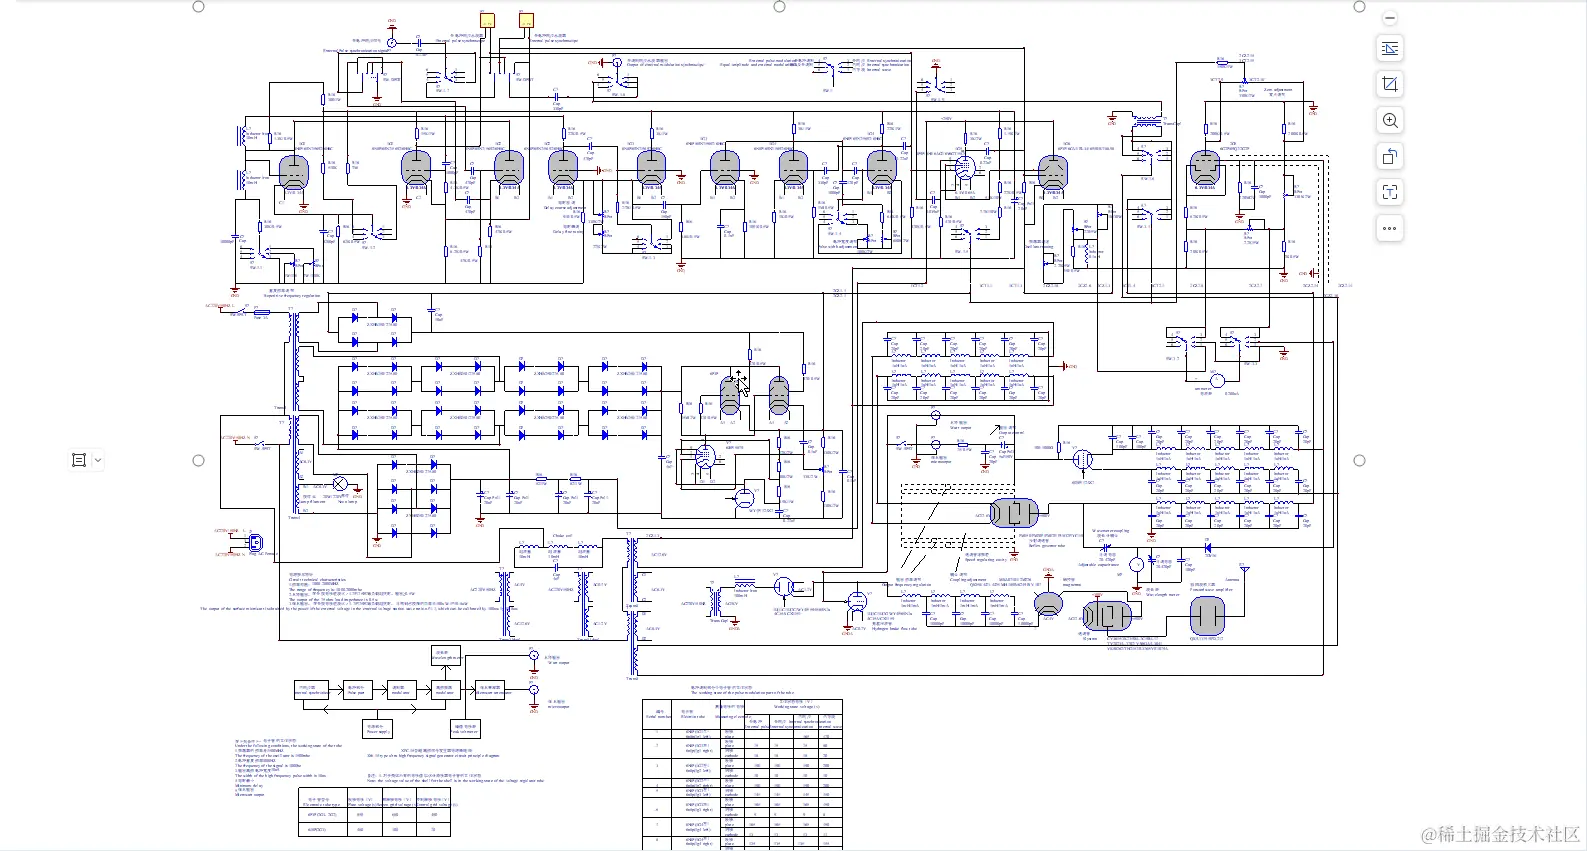Expand the chevron beside the block layout icon
1587x851 pixels.
(x=98, y=460)
